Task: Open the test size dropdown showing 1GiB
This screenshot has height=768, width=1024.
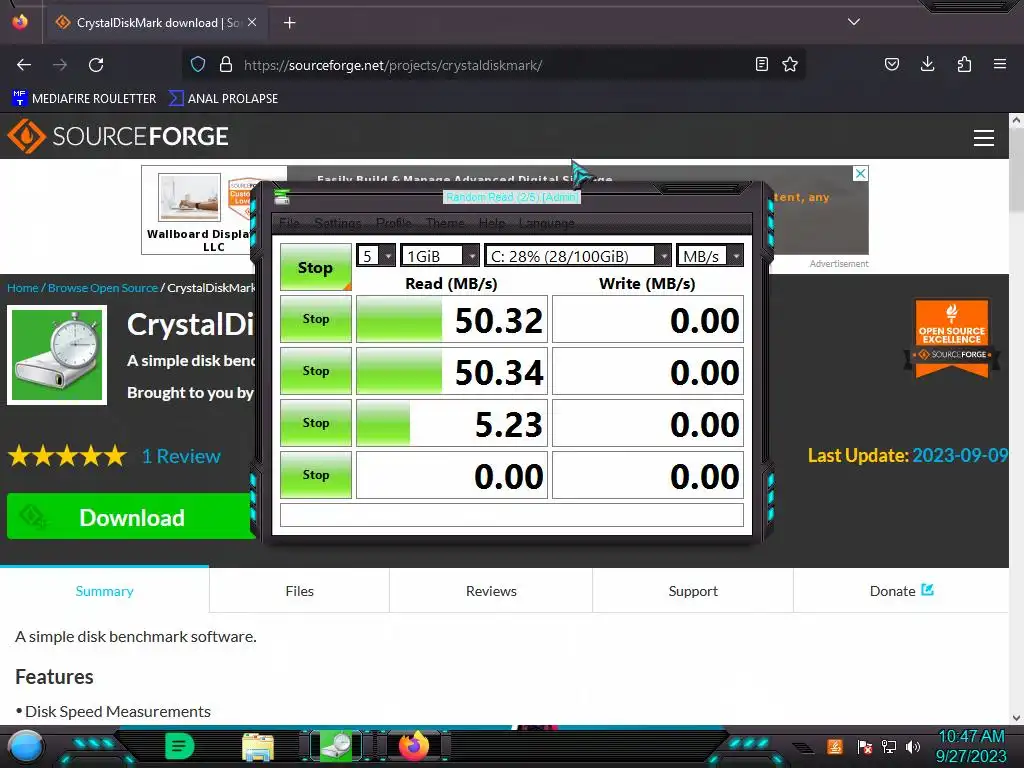Action: coord(440,255)
